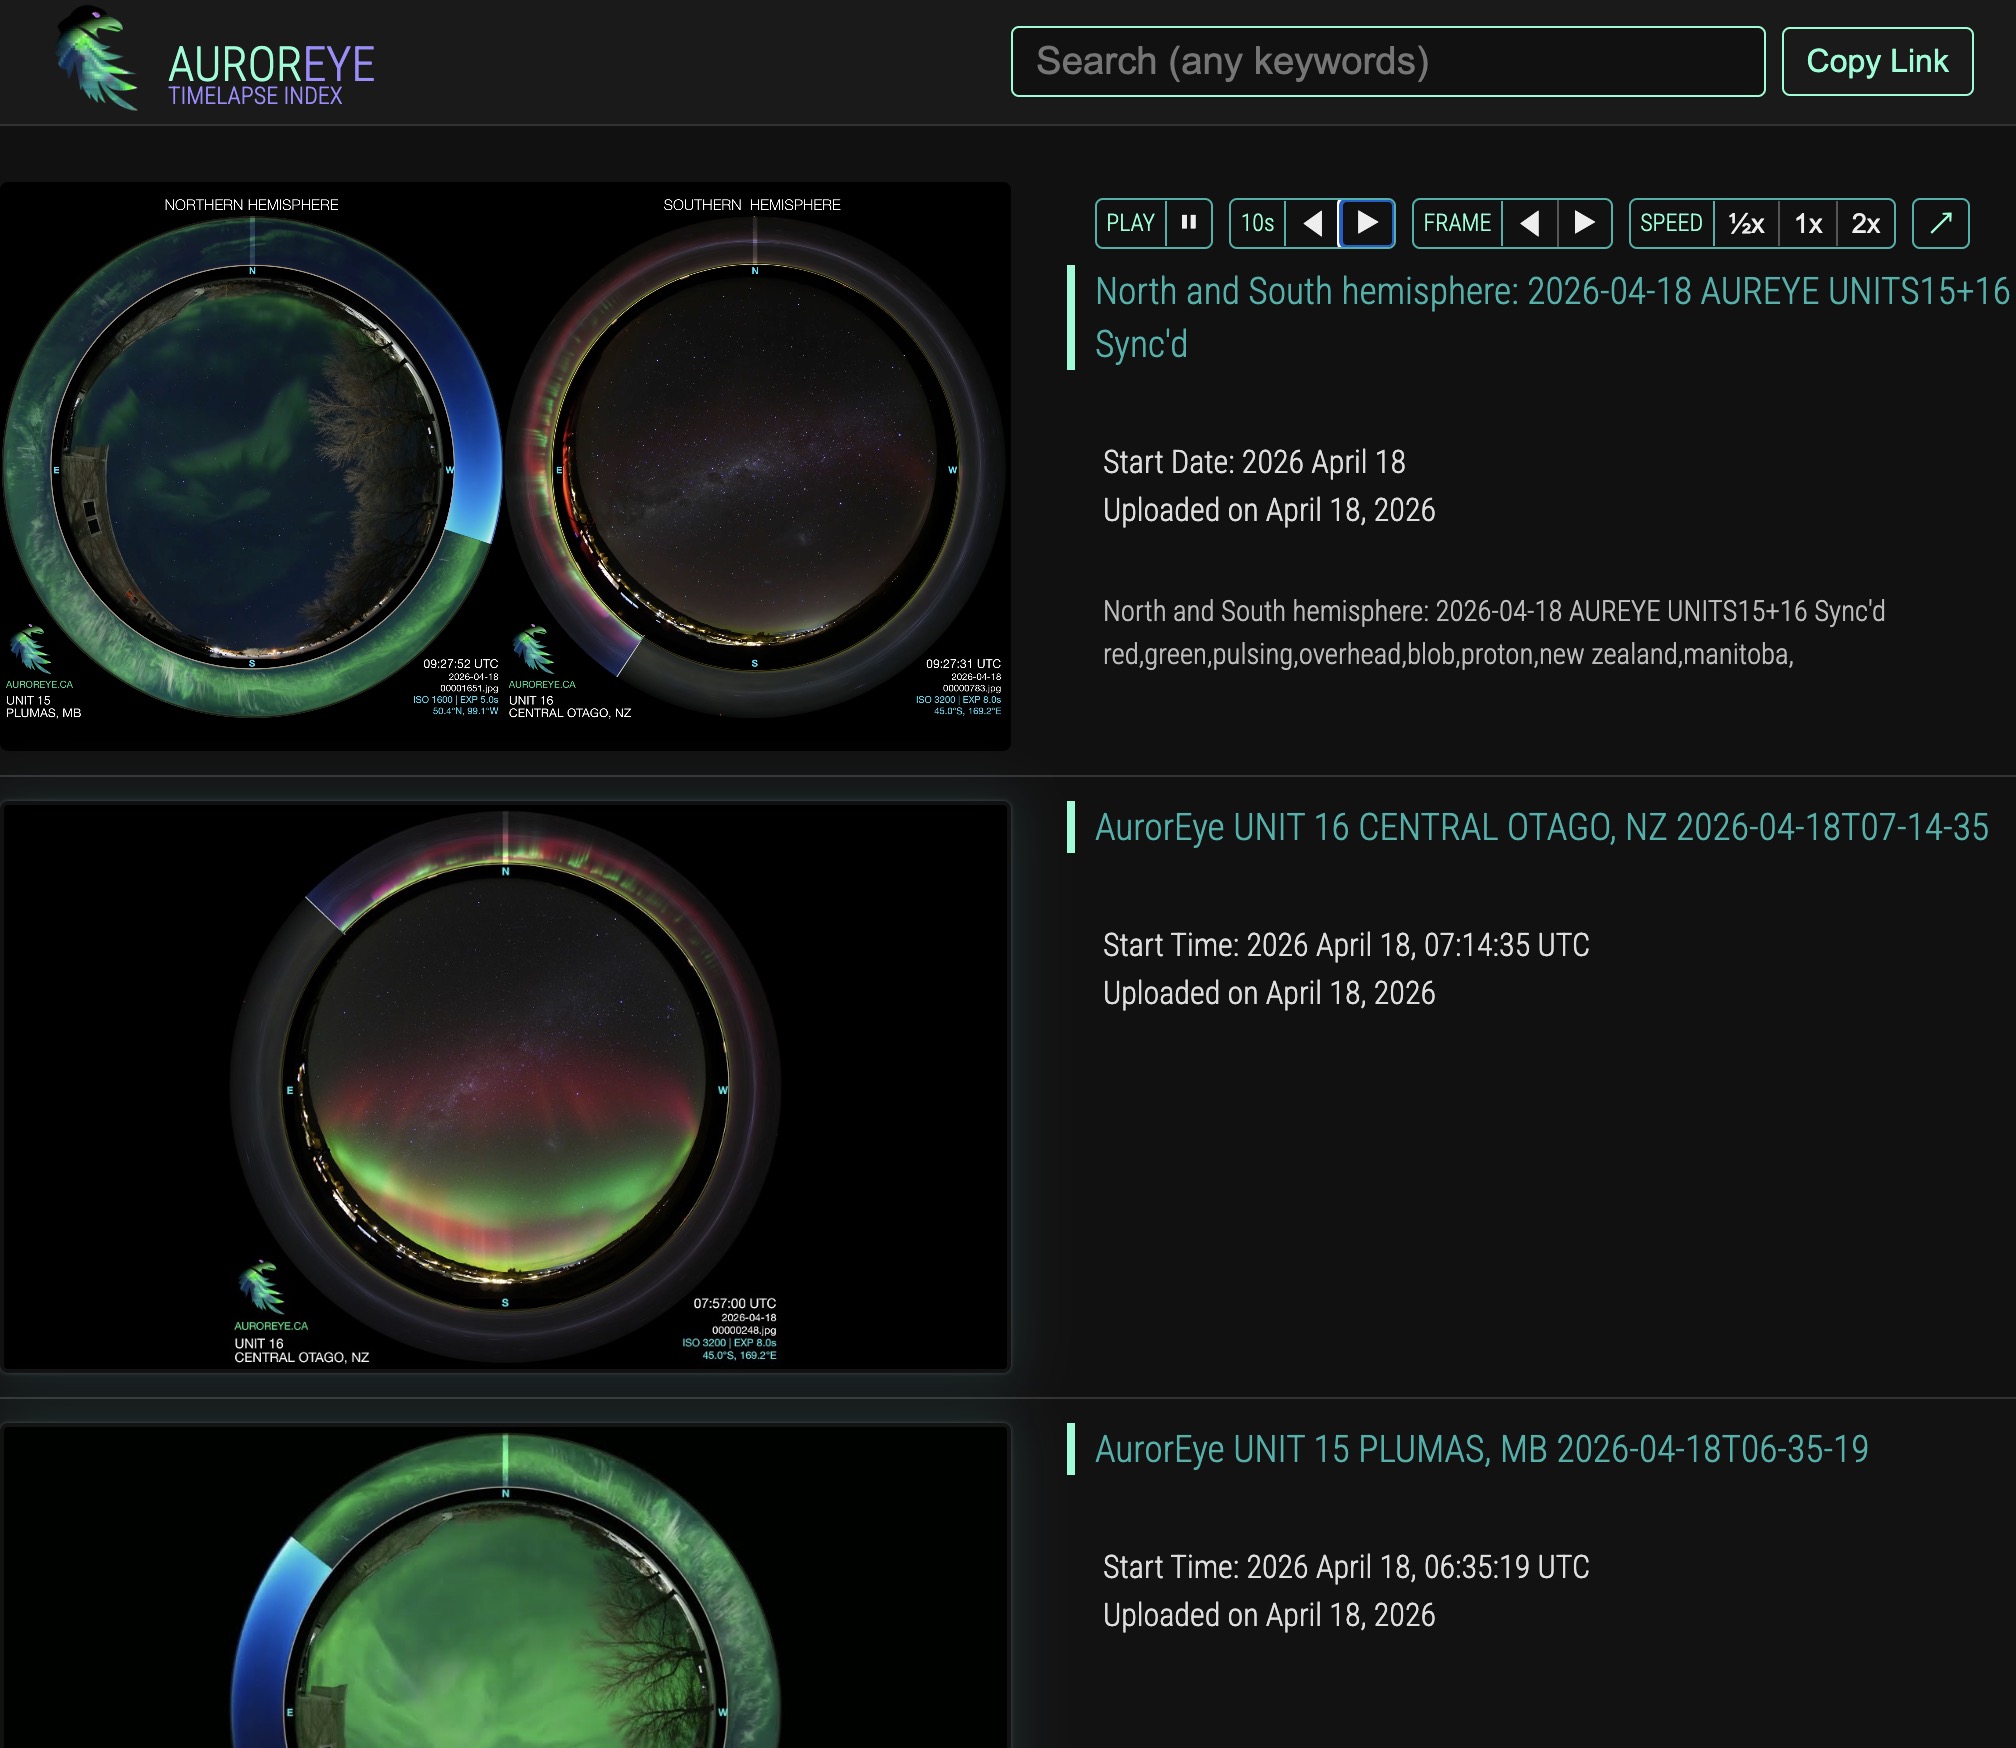The image size is (2016, 1748).
Task: Skip forward 10 seconds with right arrow
Action: (x=1366, y=223)
